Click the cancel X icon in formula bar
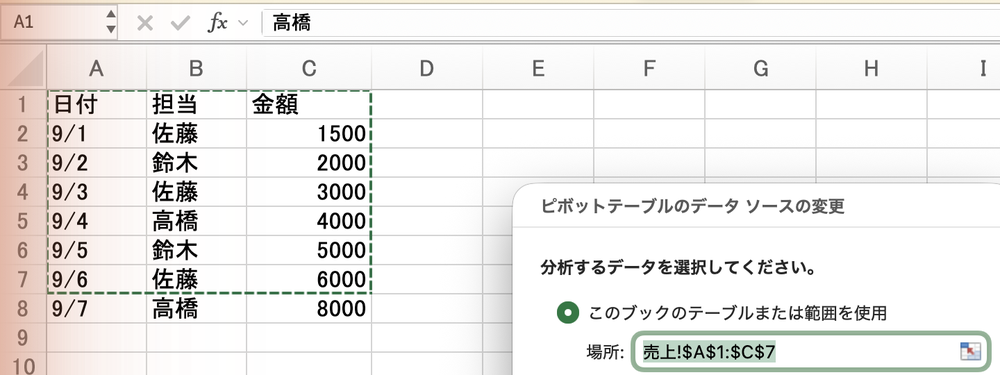1000x375 pixels. (145, 24)
